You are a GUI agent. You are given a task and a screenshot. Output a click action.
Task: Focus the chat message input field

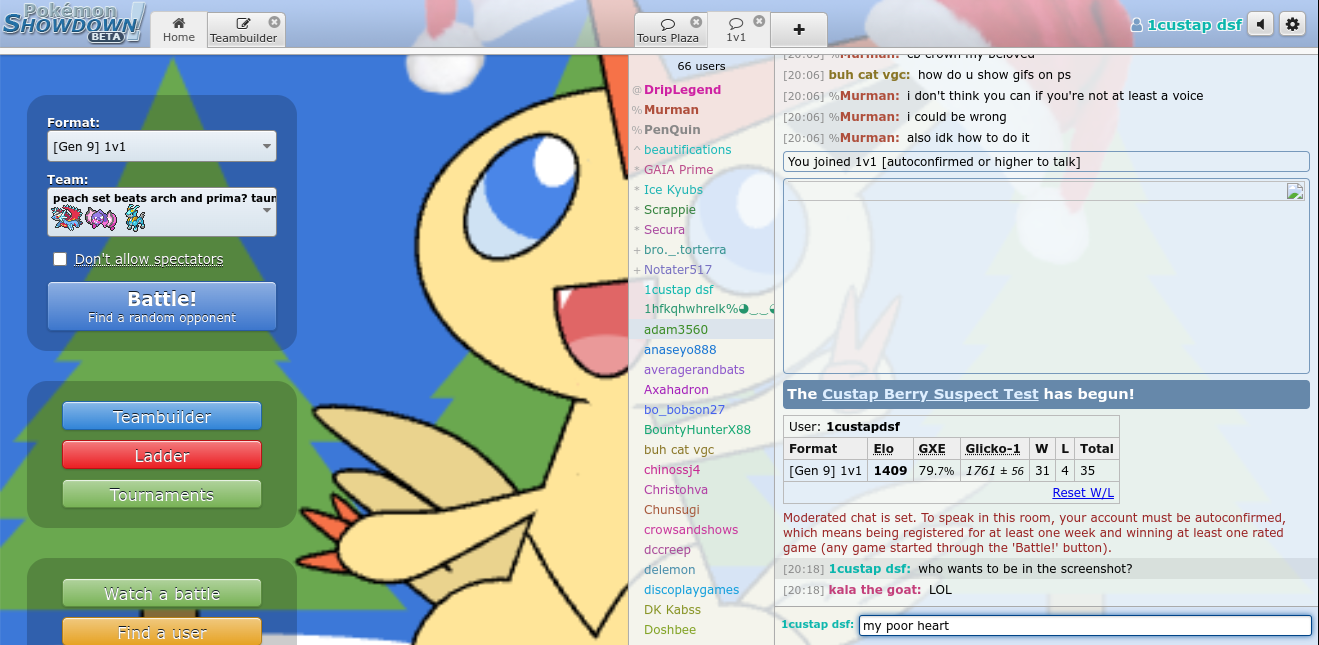point(1084,625)
